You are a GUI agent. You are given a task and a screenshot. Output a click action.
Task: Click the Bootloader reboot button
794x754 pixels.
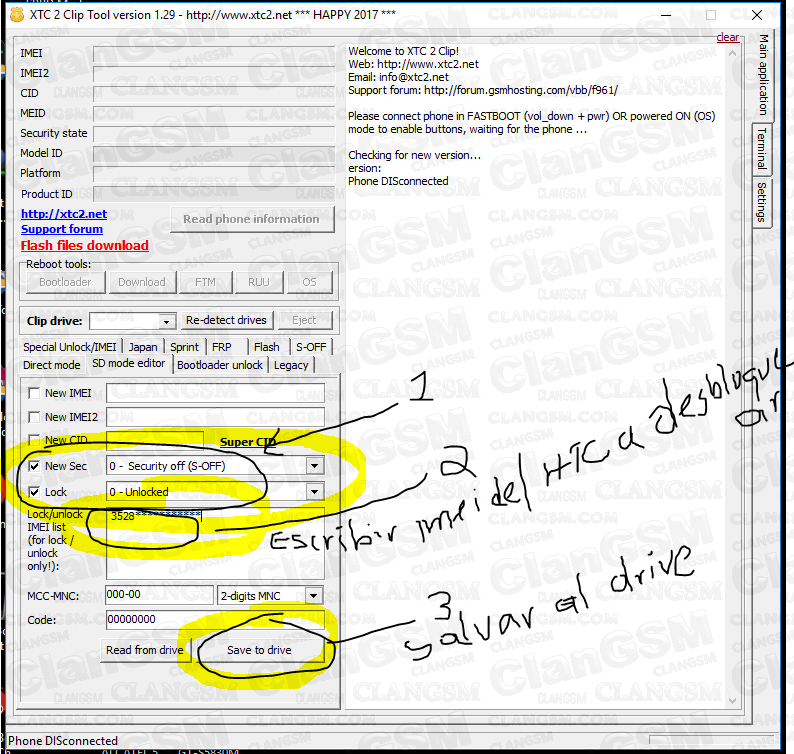coord(65,282)
